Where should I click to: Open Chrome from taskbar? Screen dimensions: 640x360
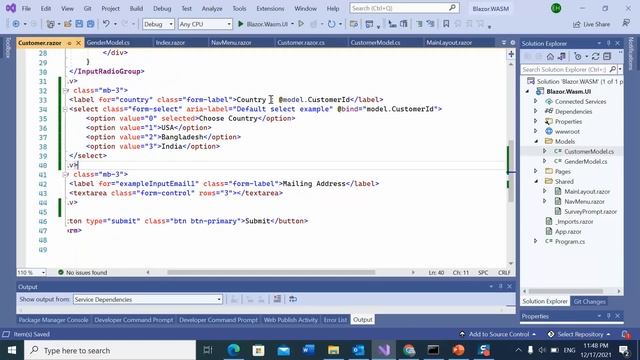pyautogui.click(x=409, y=350)
